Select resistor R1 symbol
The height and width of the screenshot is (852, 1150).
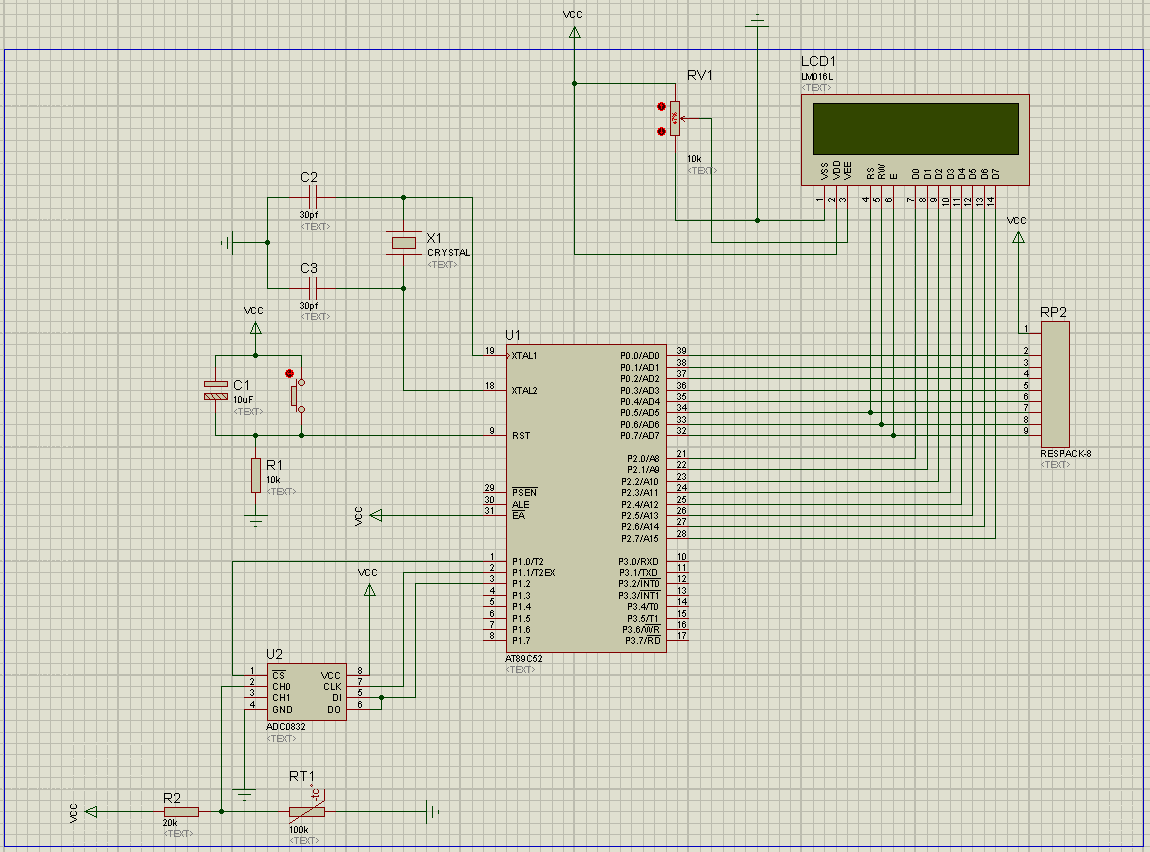pyautogui.click(x=256, y=476)
